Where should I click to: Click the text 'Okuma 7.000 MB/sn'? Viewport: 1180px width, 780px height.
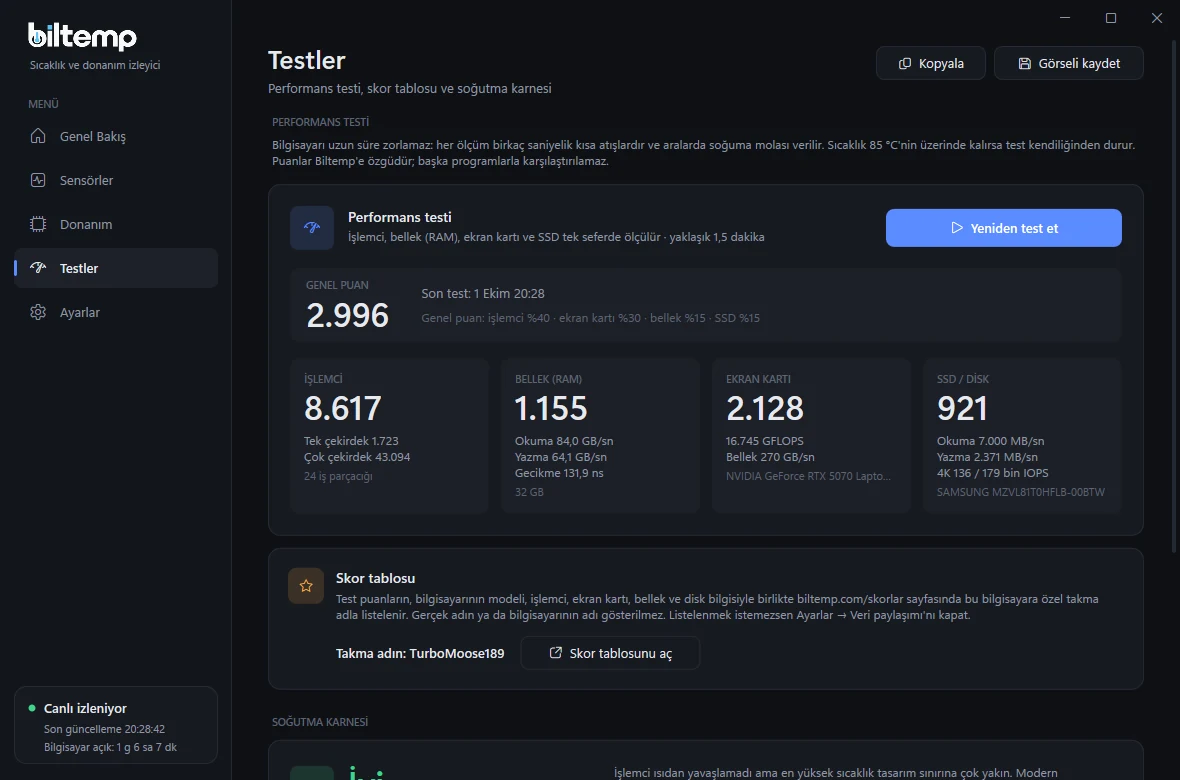(x=990, y=440)
